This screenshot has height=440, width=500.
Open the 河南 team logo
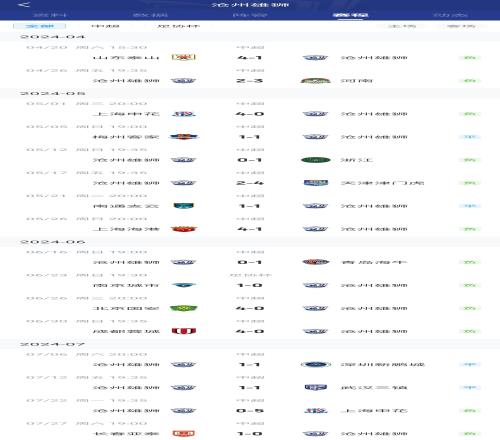click(315, 80)
